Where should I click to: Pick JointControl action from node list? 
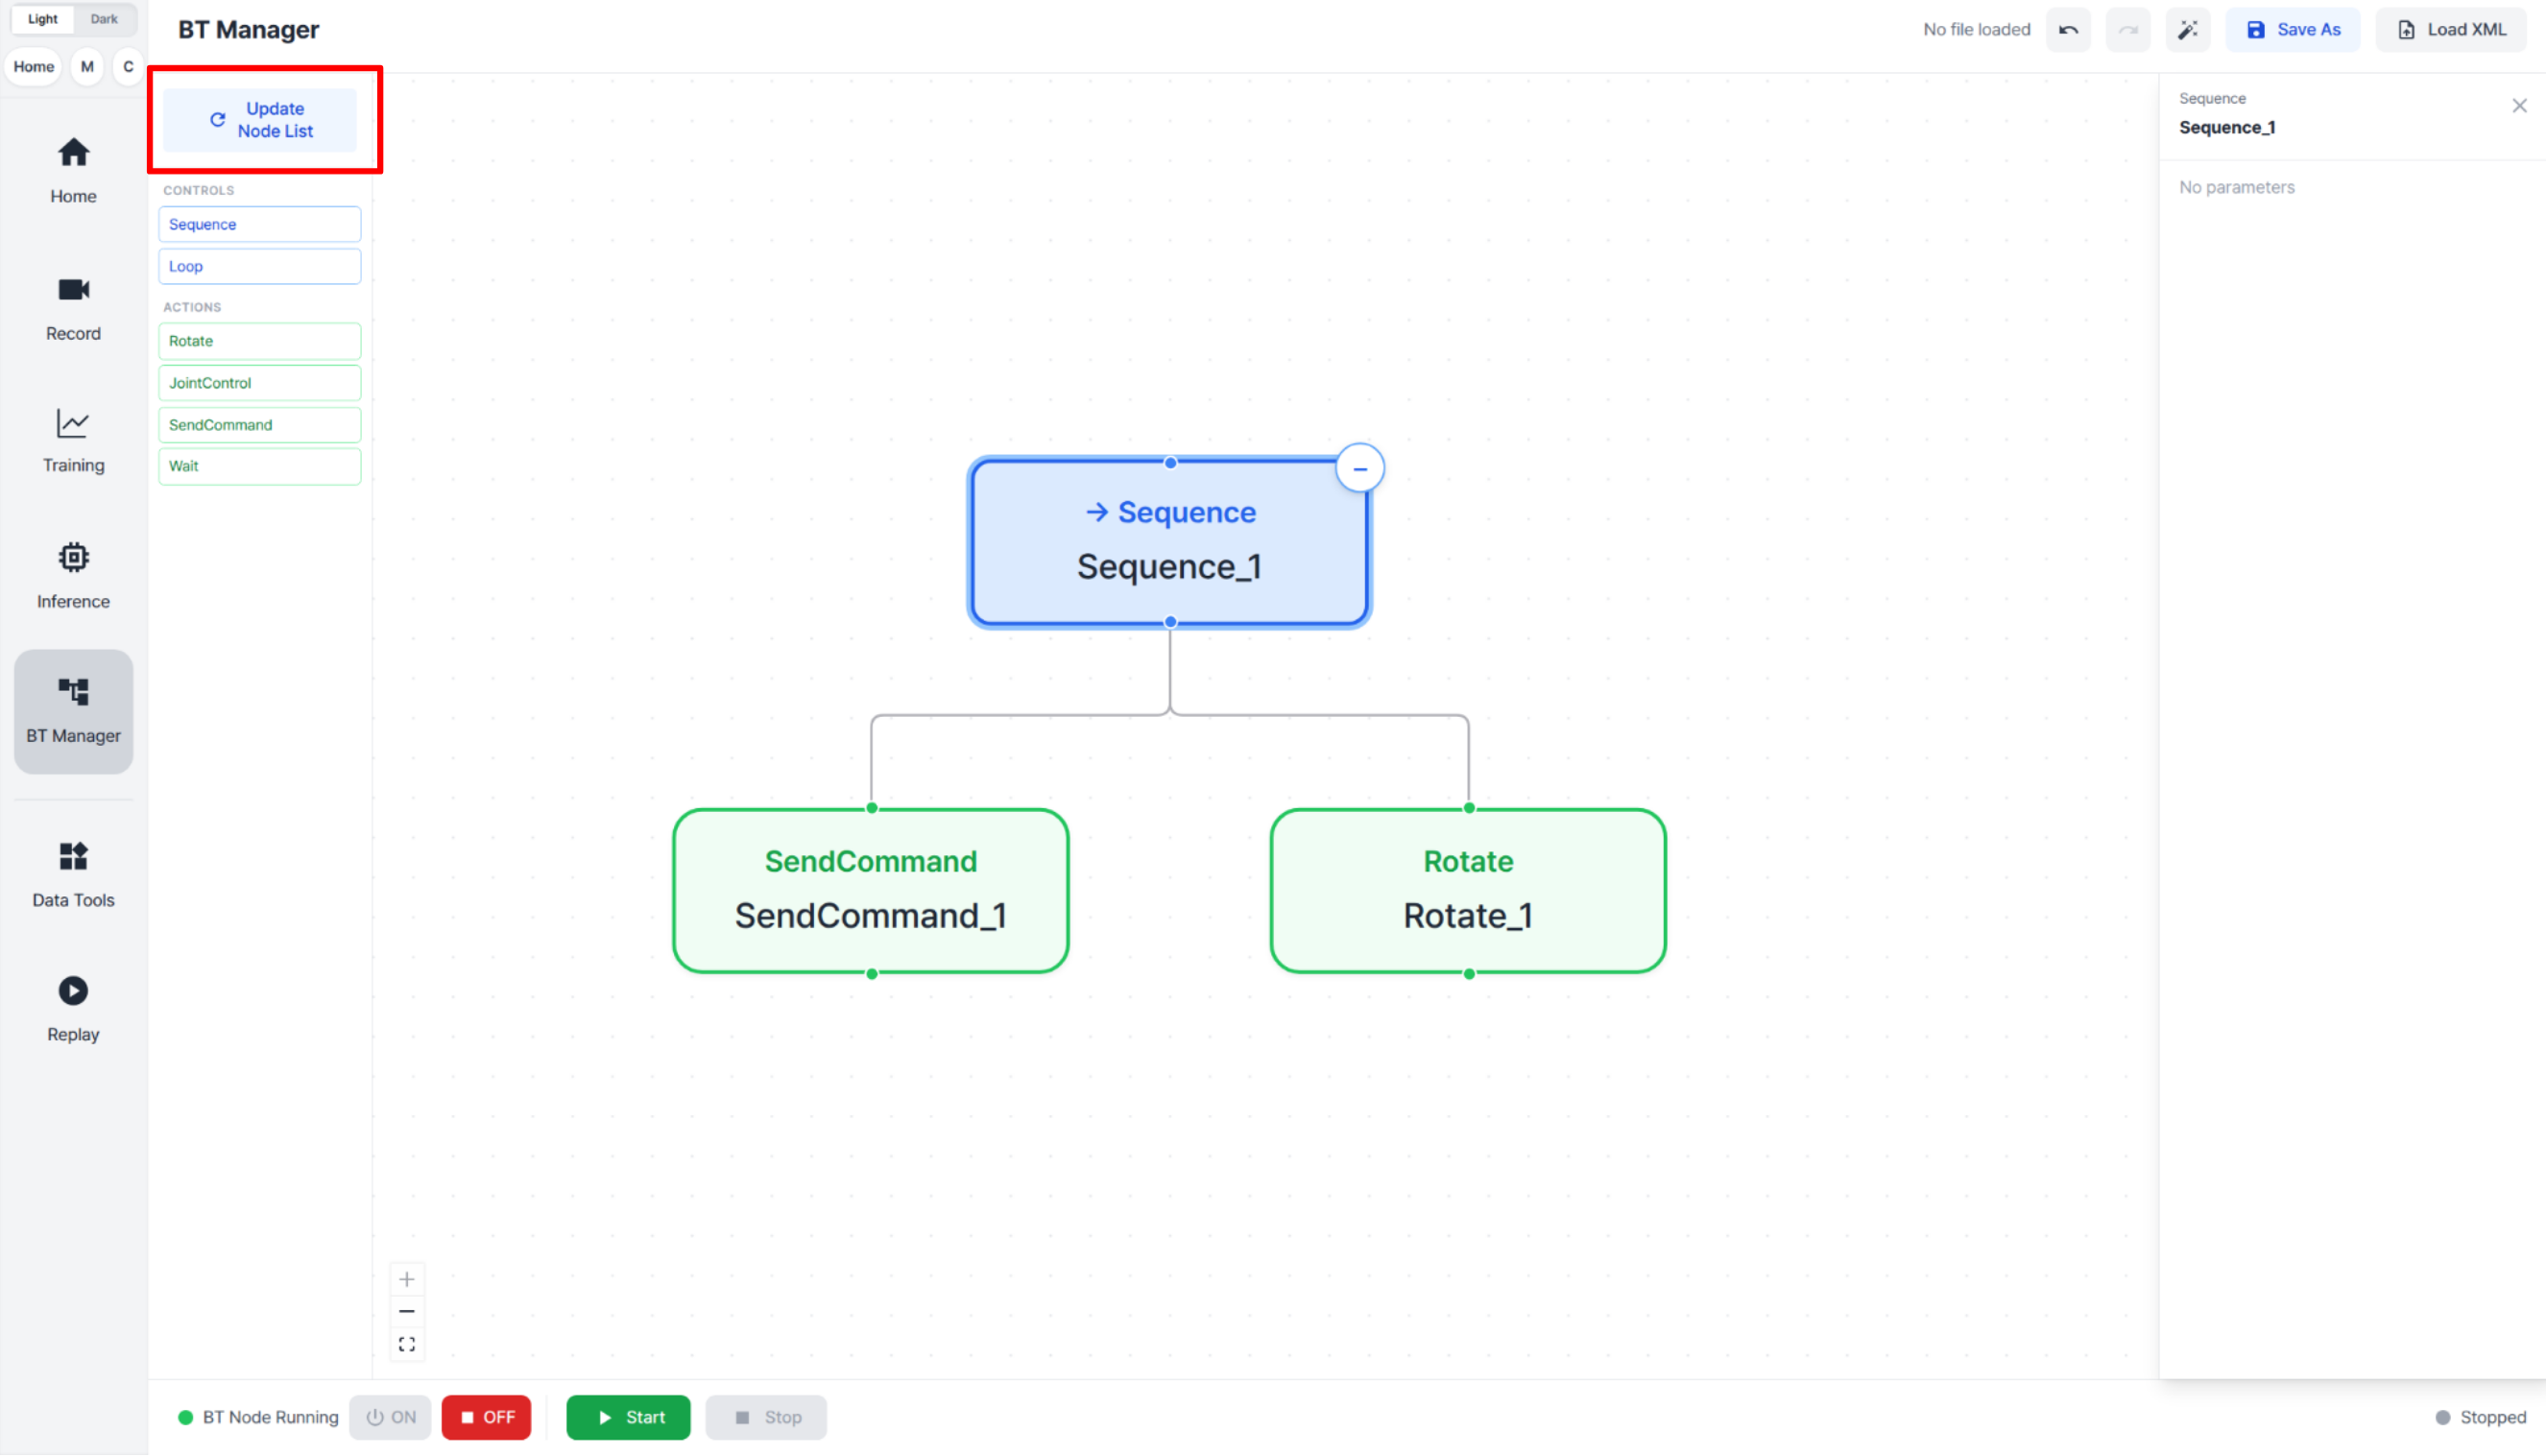pos(259,383)
